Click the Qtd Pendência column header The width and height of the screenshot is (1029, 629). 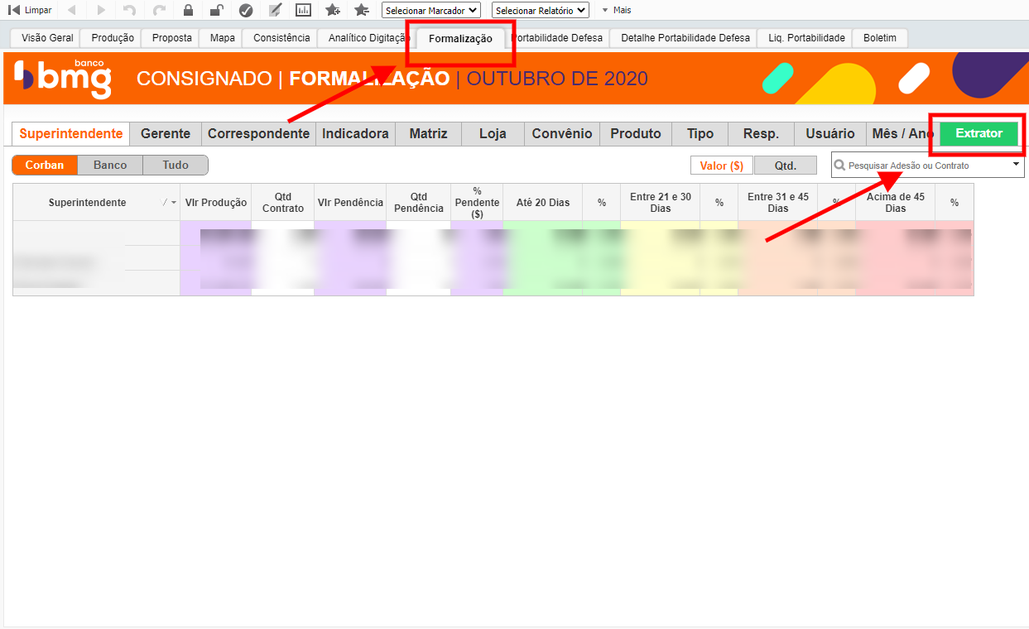click(x=419, y=202)
